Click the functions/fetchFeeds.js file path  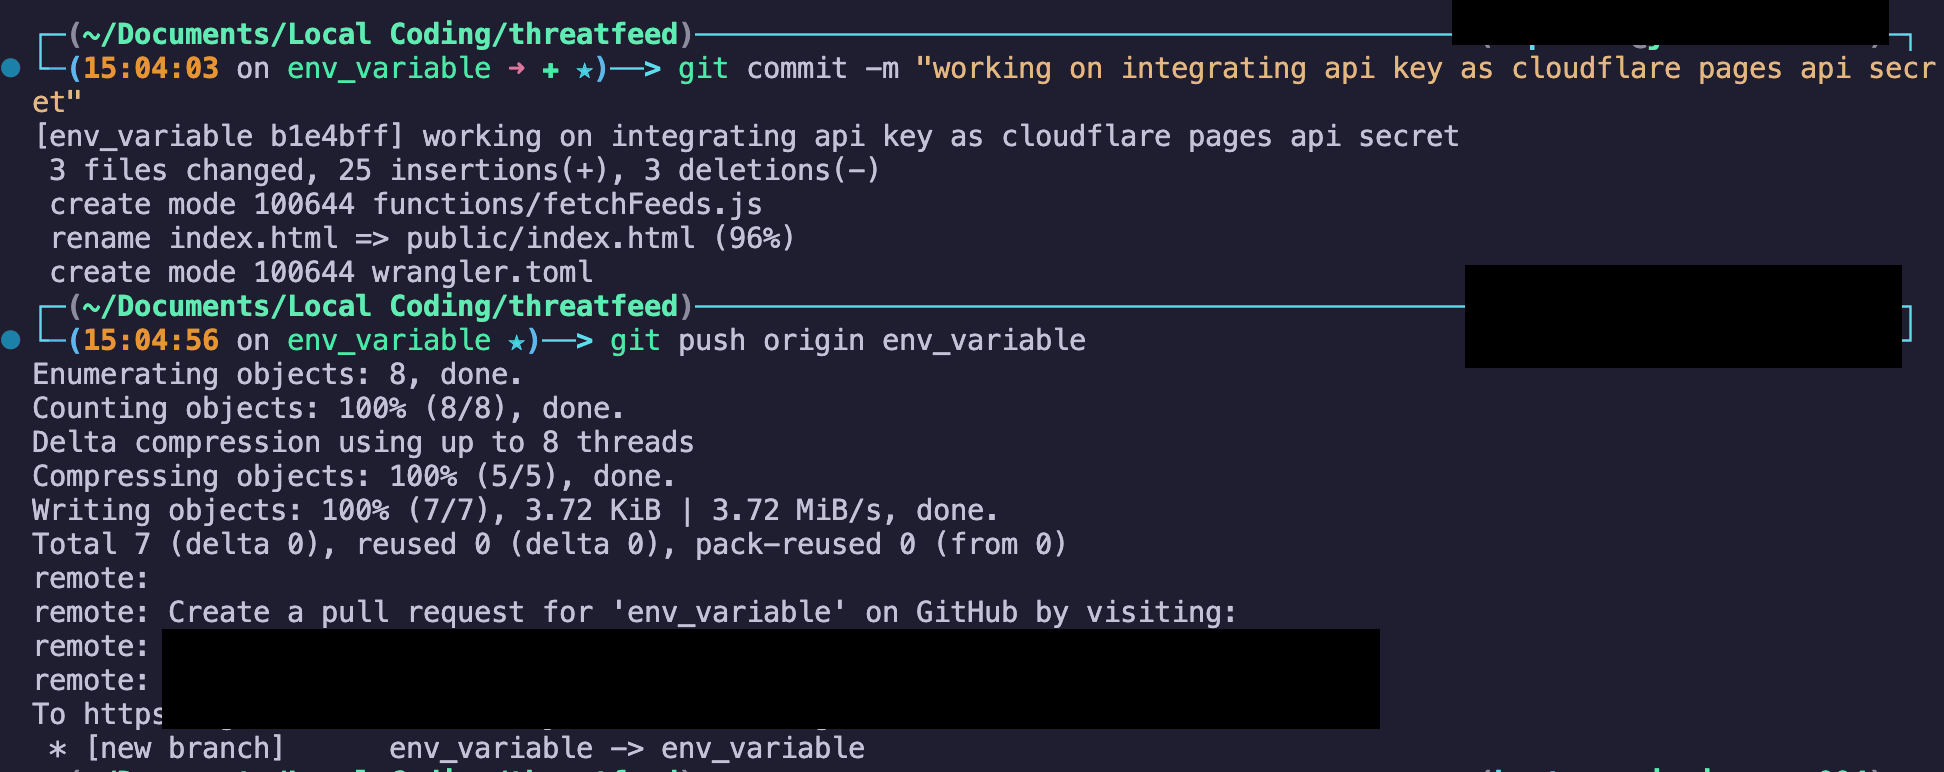pos(567,205)
